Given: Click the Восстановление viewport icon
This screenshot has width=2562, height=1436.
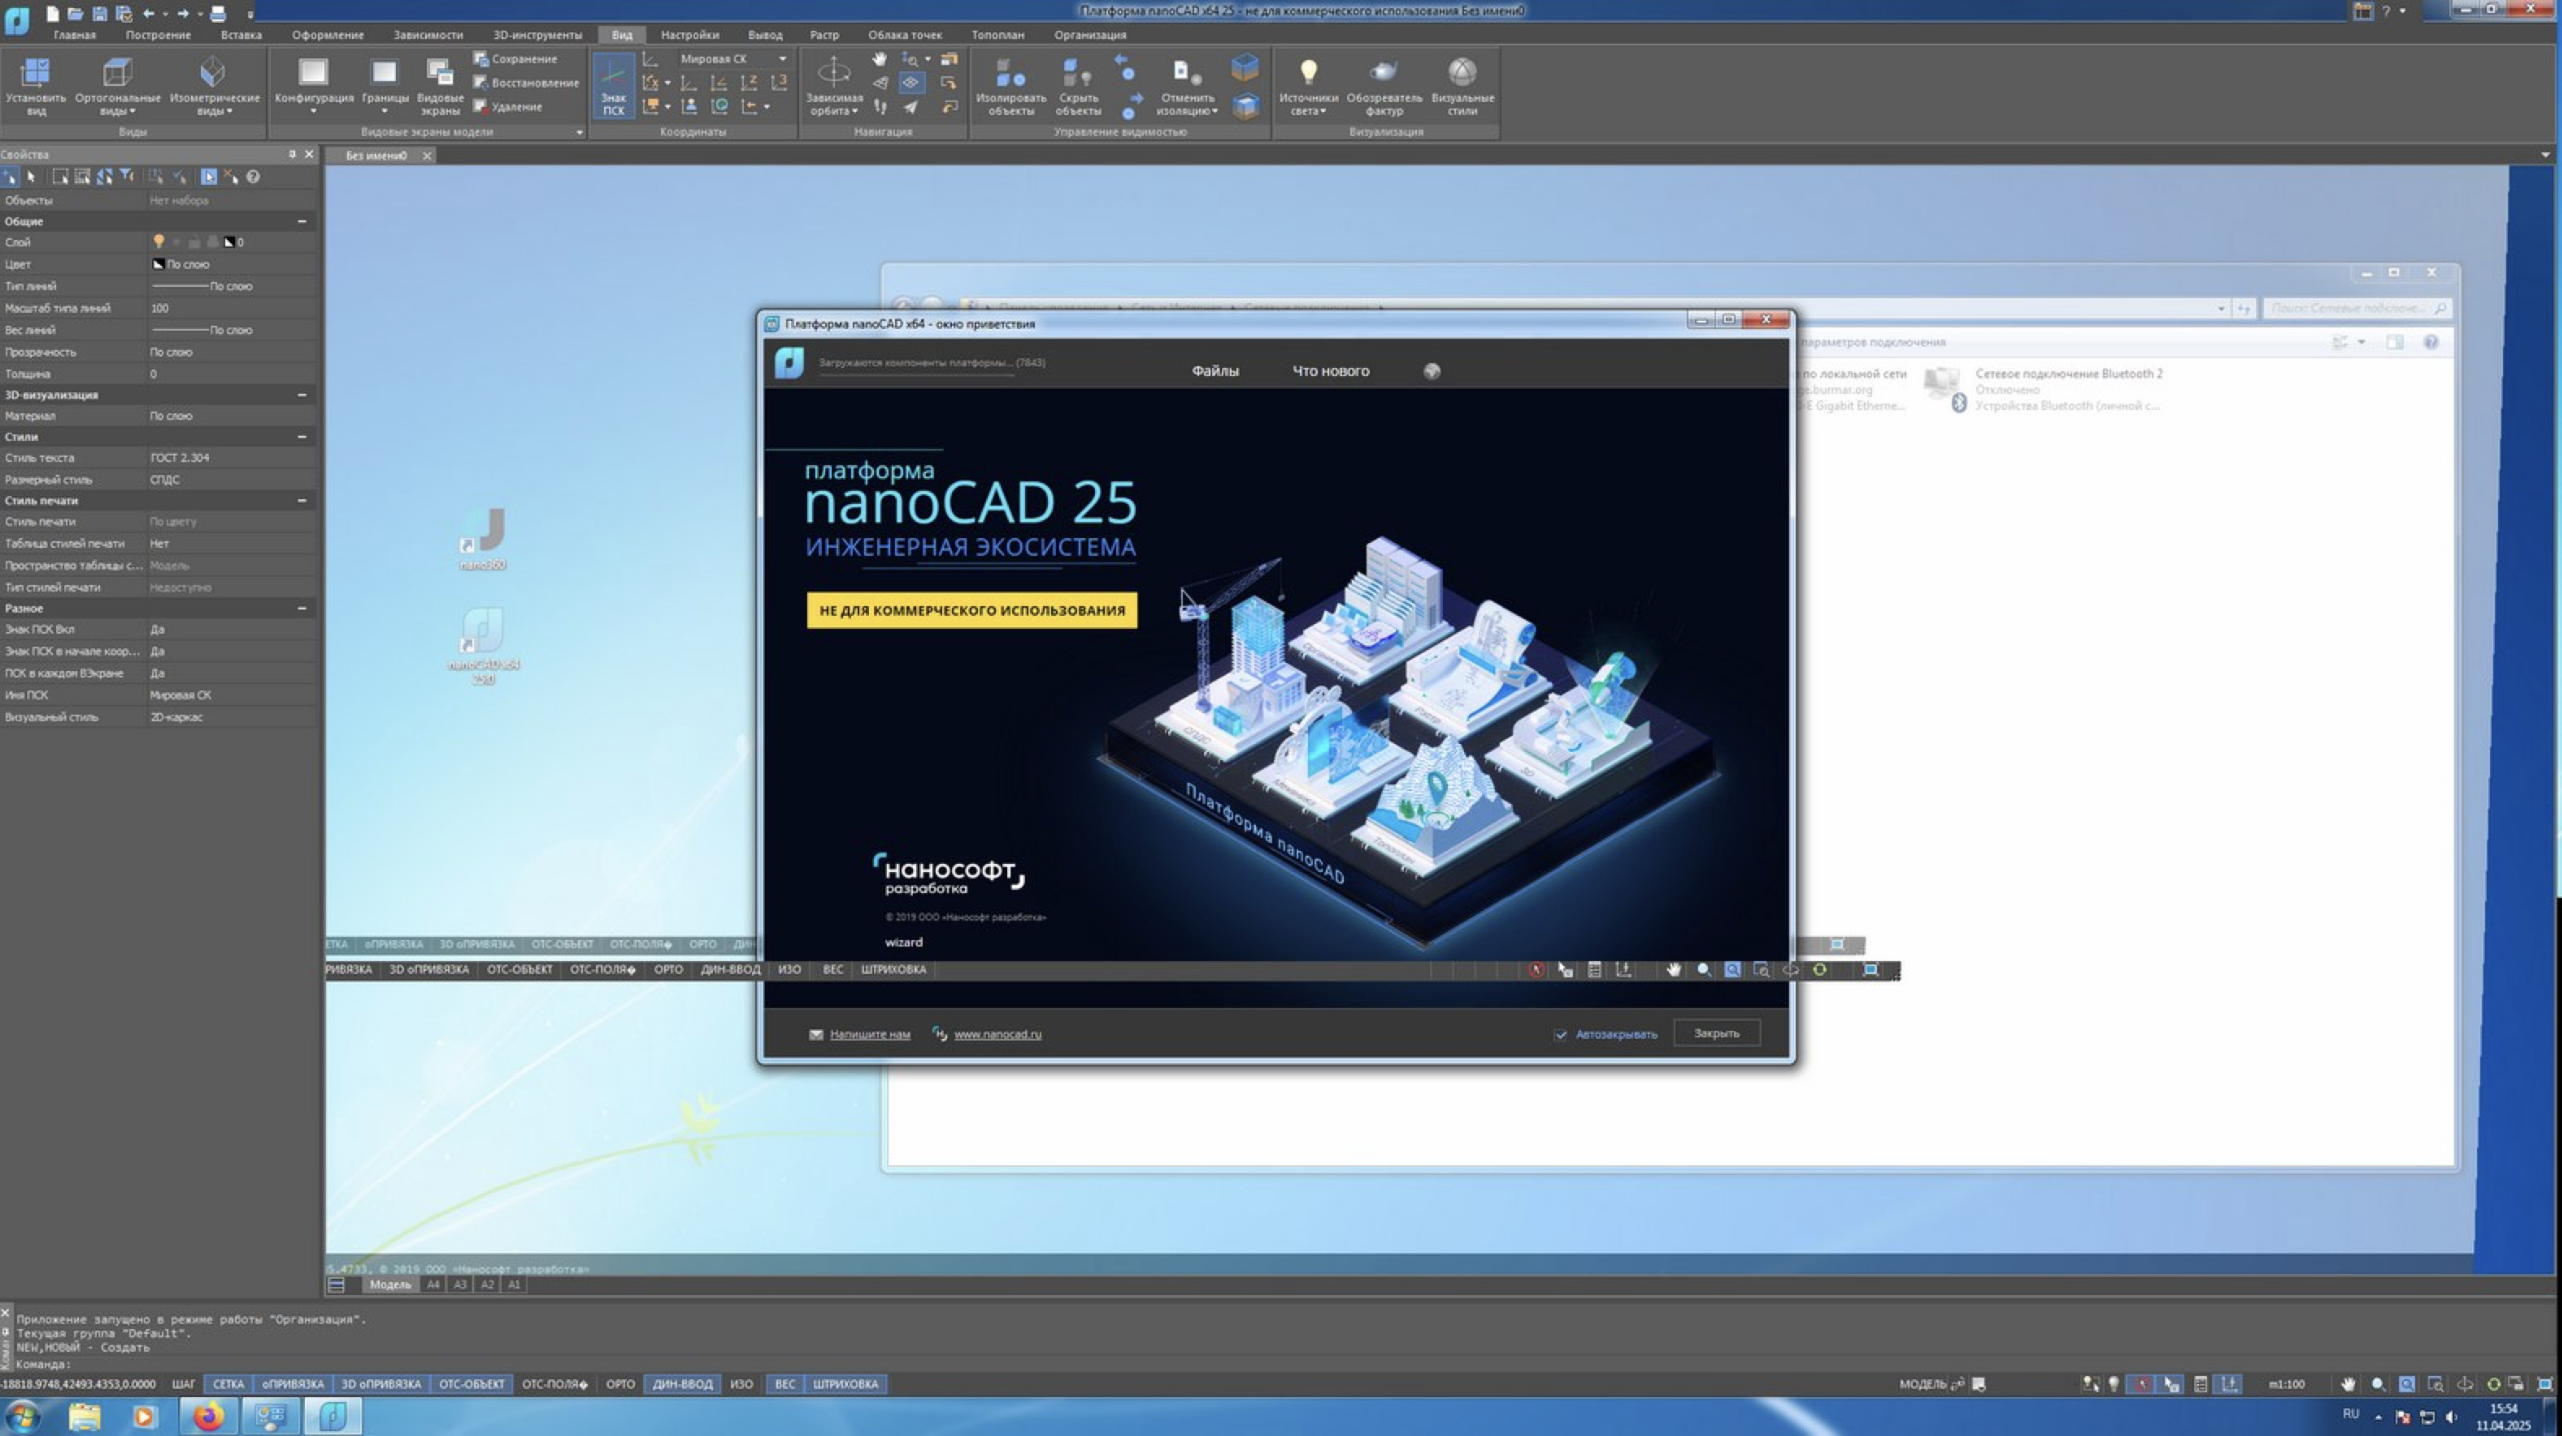Looking at the screenshot, I should click(481, 83).
